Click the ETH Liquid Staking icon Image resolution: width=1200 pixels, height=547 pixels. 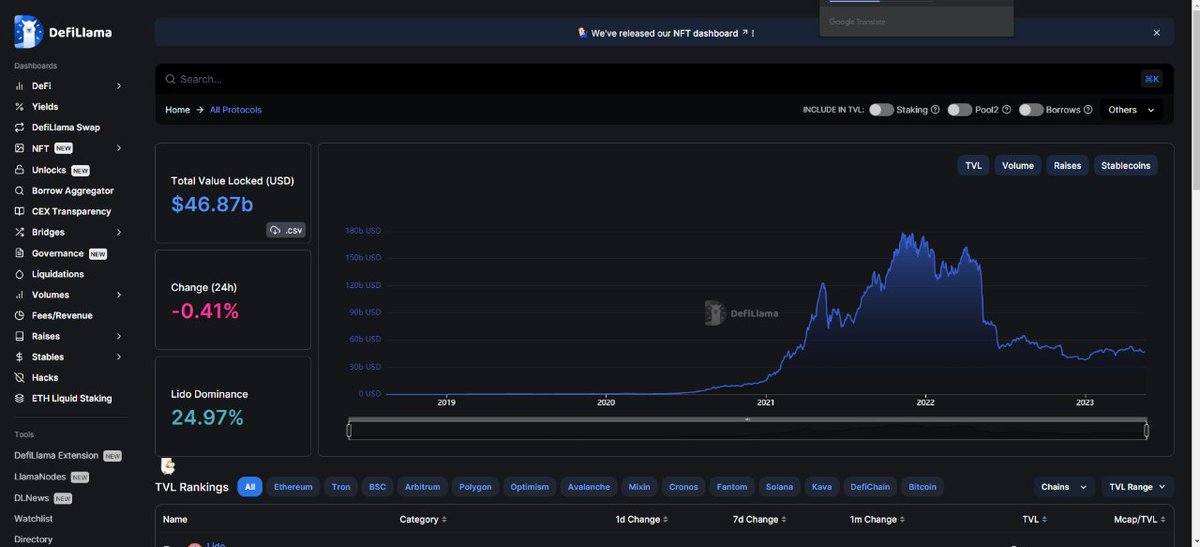click(19, 399)
